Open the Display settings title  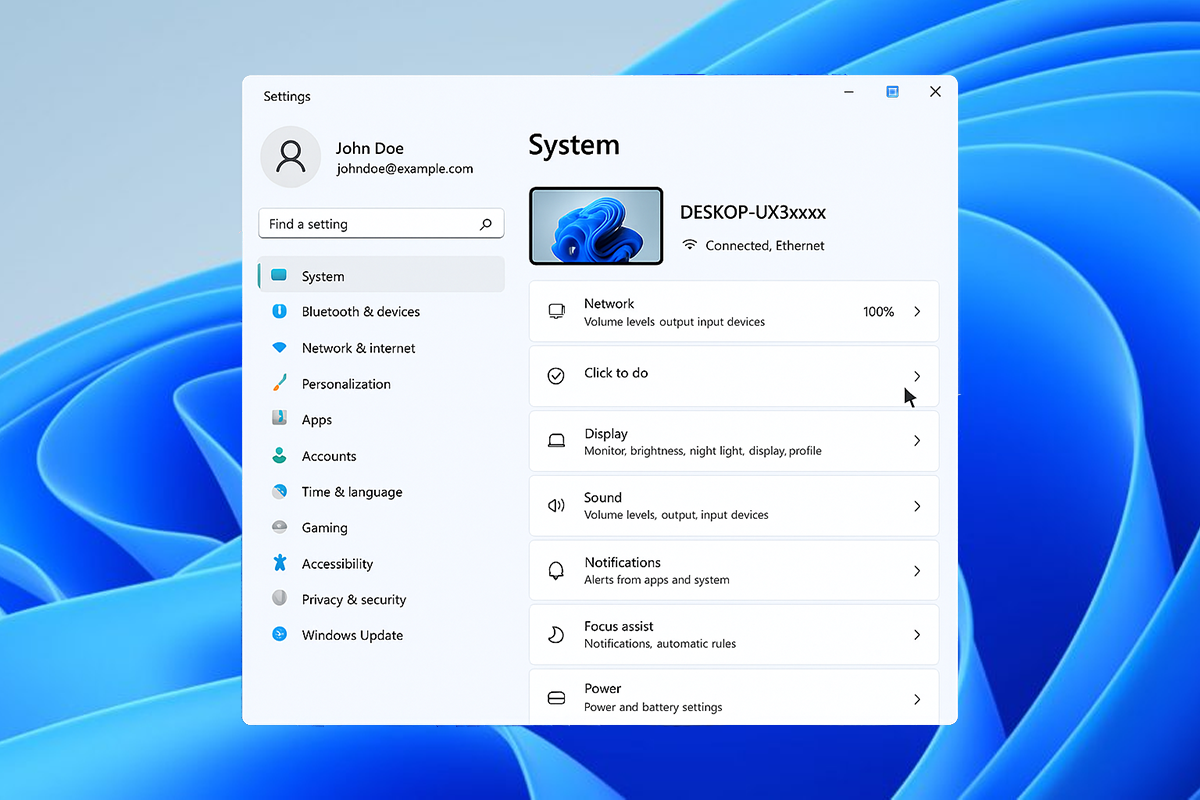point(606,434)
